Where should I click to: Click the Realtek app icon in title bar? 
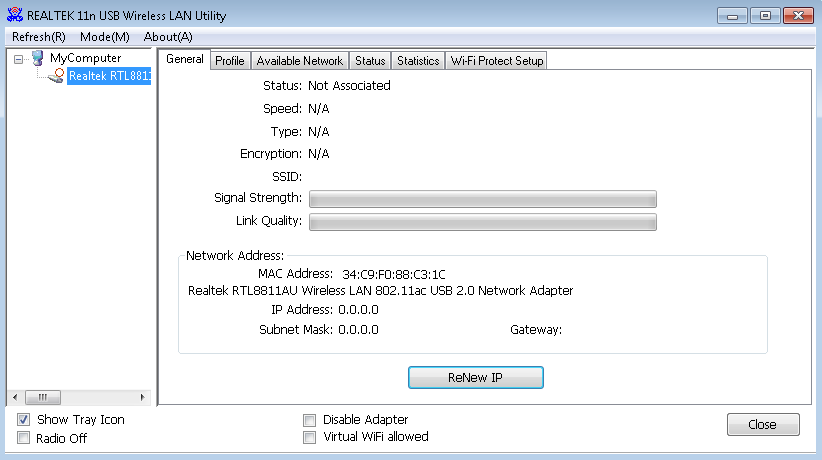pos(15,15)
